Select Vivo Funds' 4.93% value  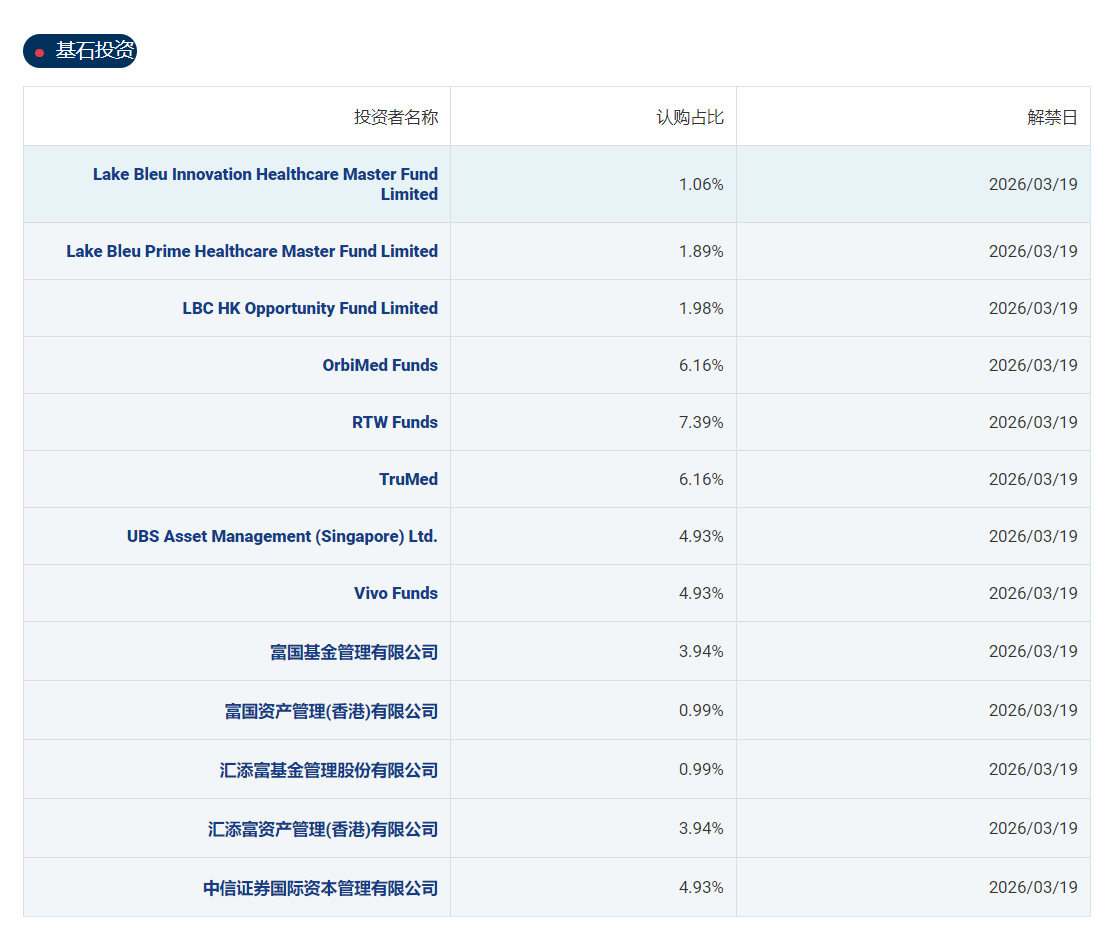[x=701, y=593]
